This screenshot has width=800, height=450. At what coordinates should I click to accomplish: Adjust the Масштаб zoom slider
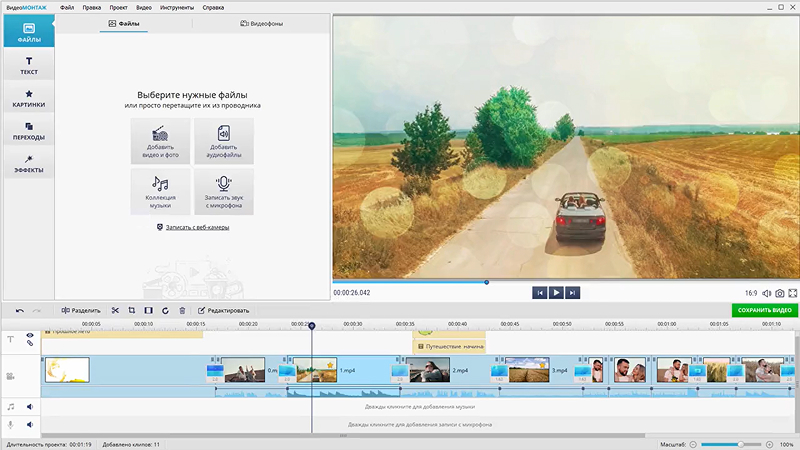coord(741,444)
